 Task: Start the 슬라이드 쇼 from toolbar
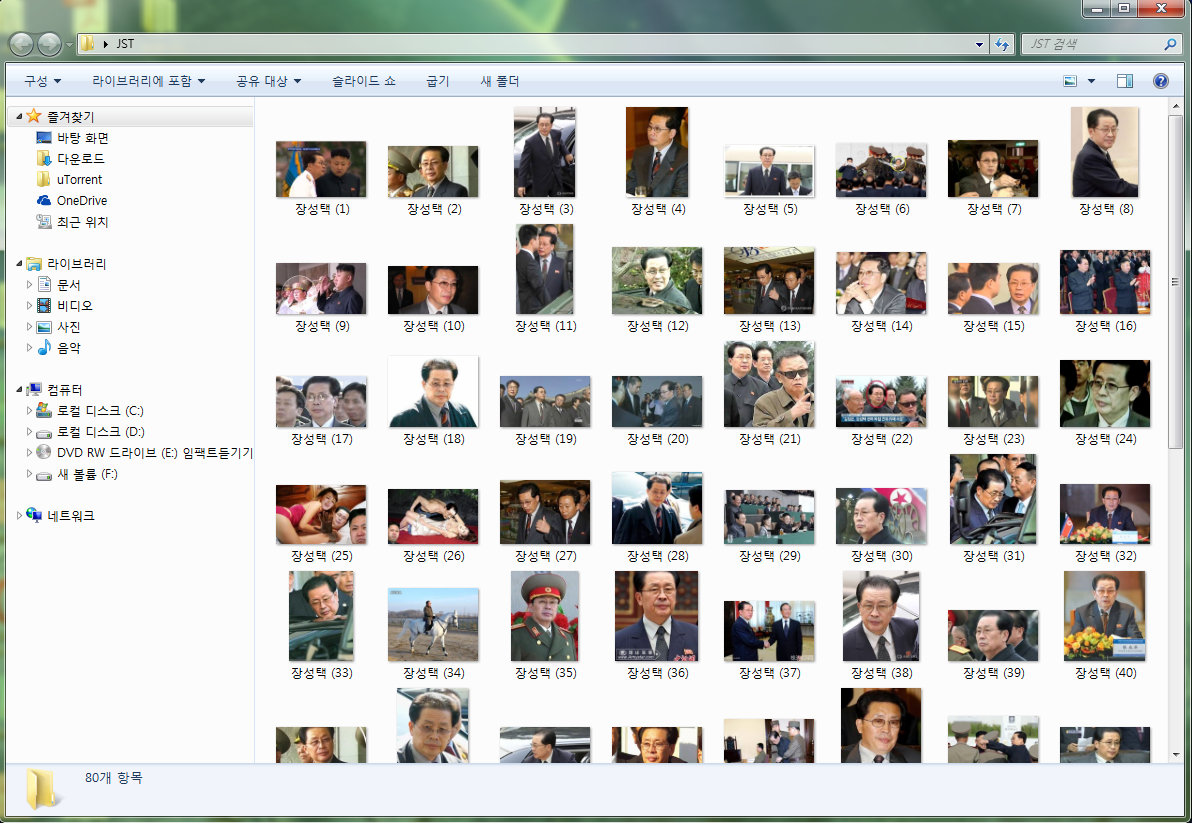click(363, 81)
